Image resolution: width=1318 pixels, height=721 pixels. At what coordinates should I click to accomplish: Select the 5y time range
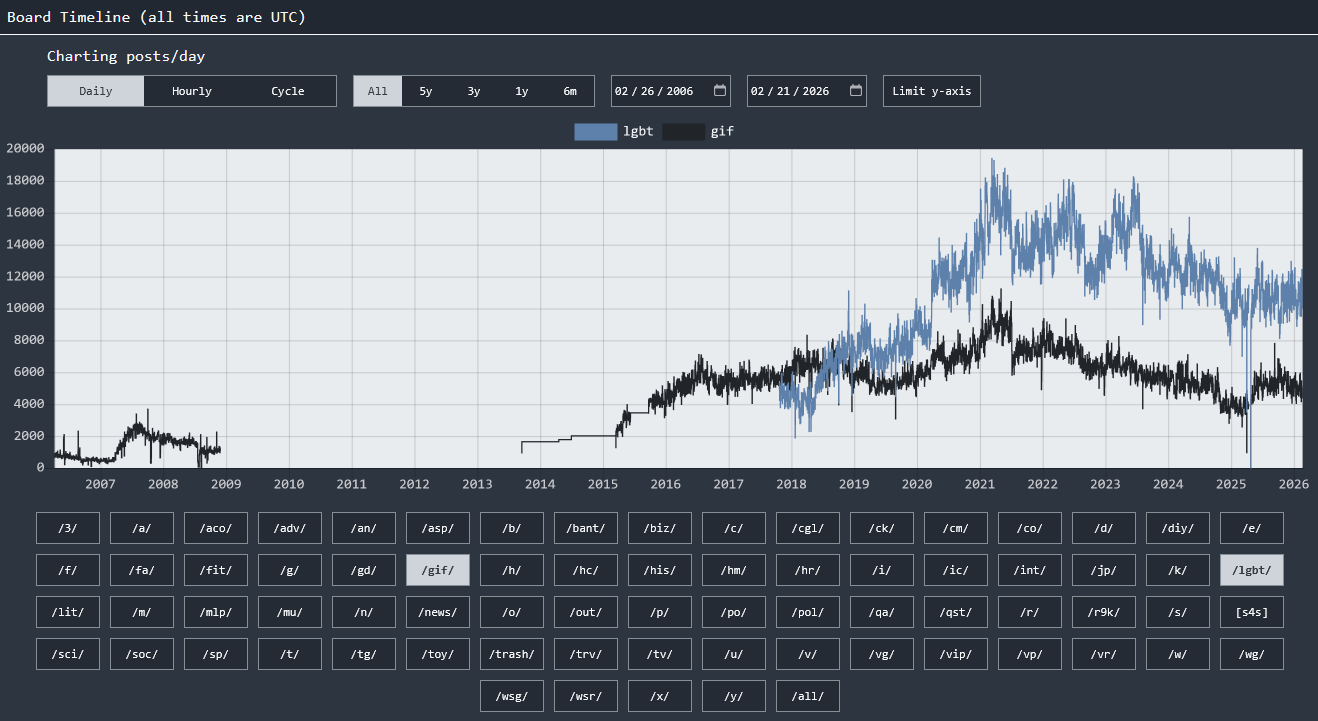[426, 91]
